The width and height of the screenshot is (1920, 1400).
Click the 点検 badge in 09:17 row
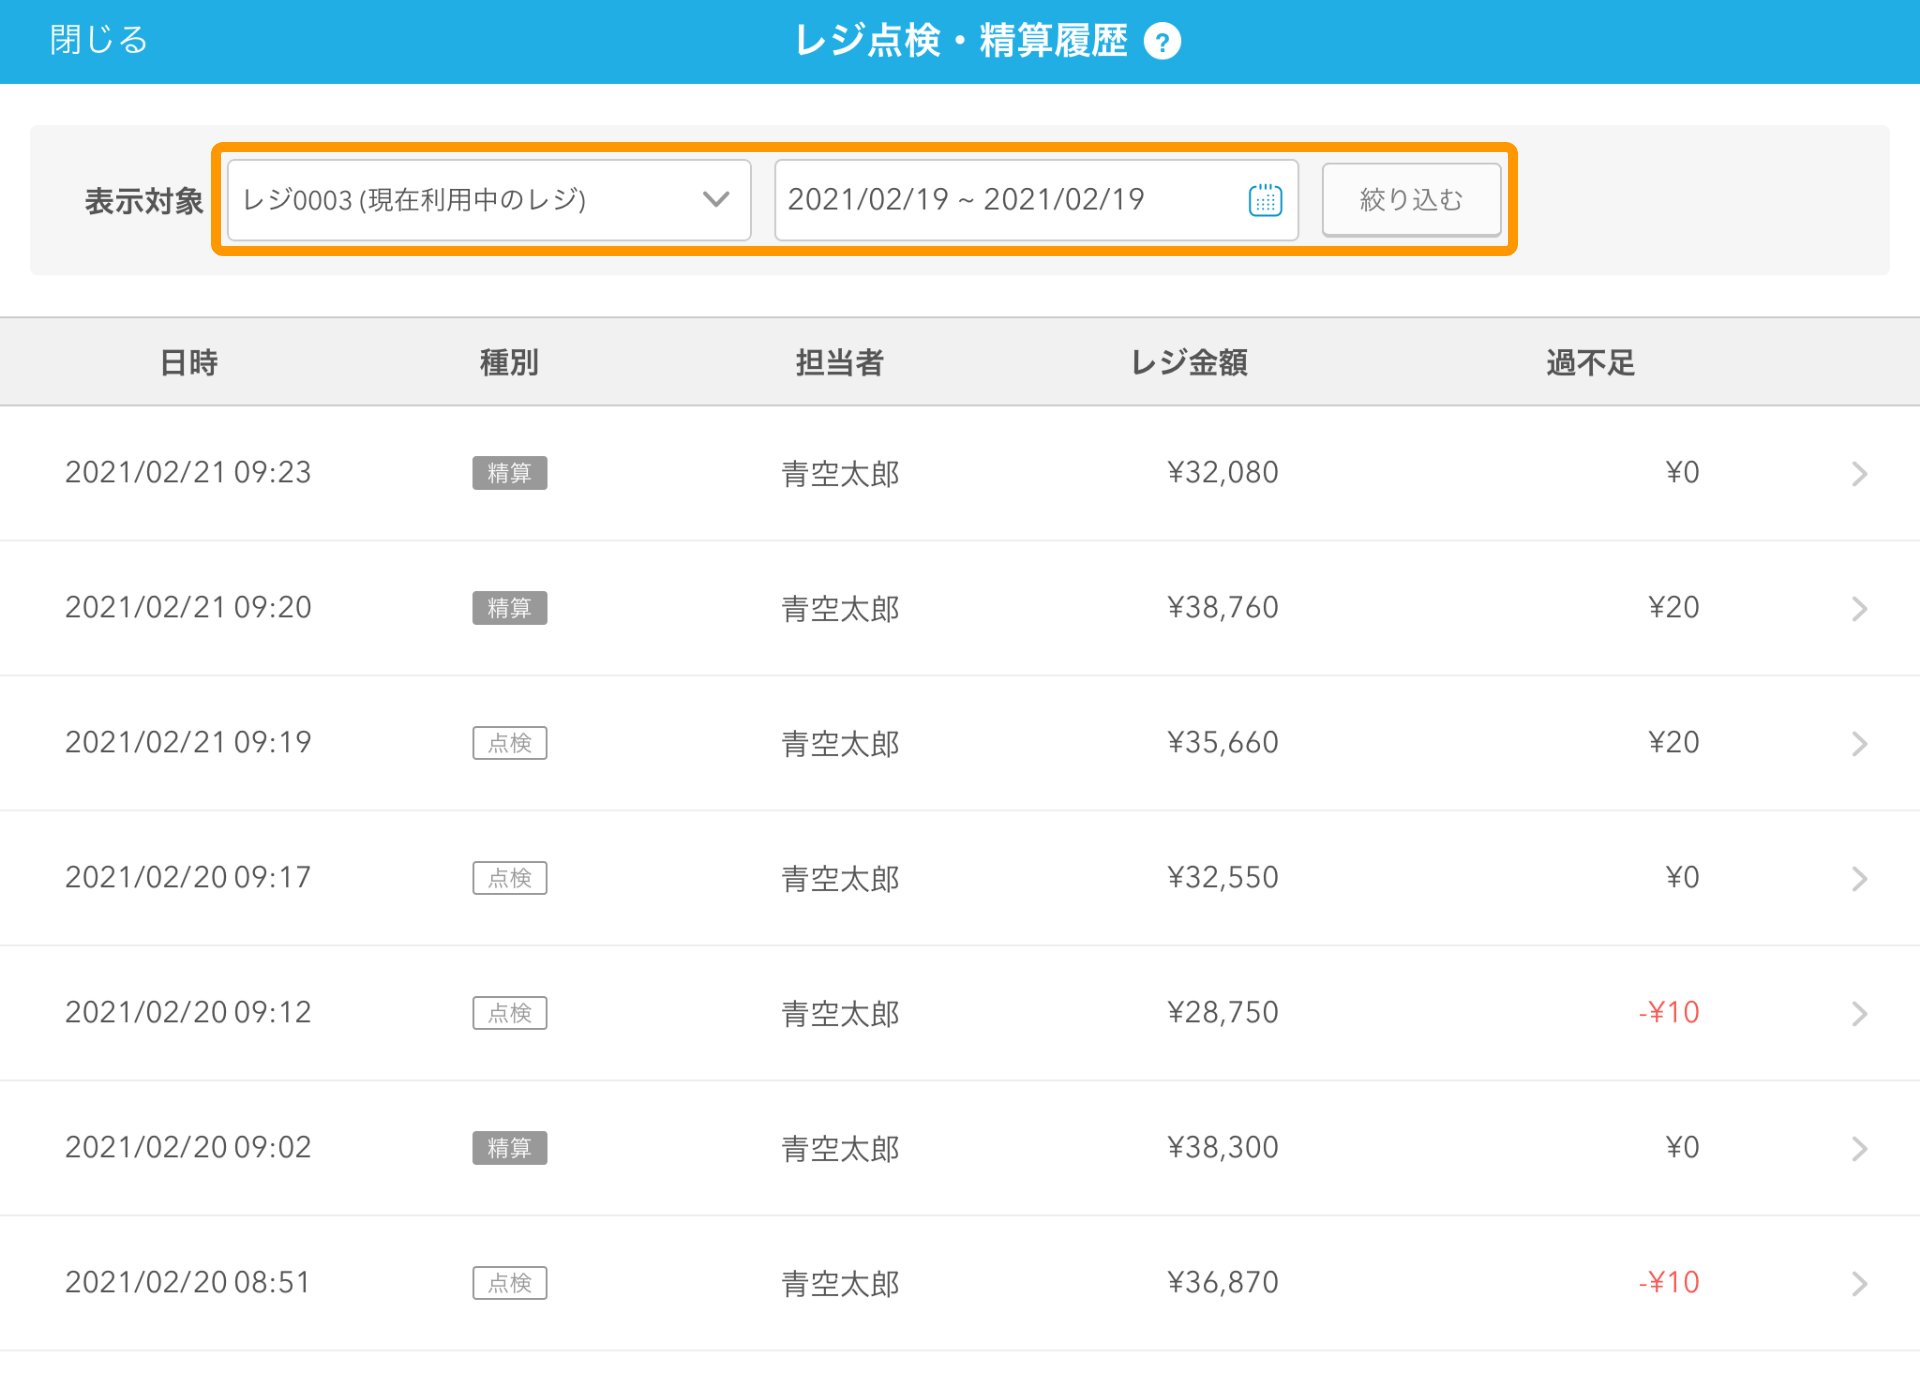click(510, 878)
